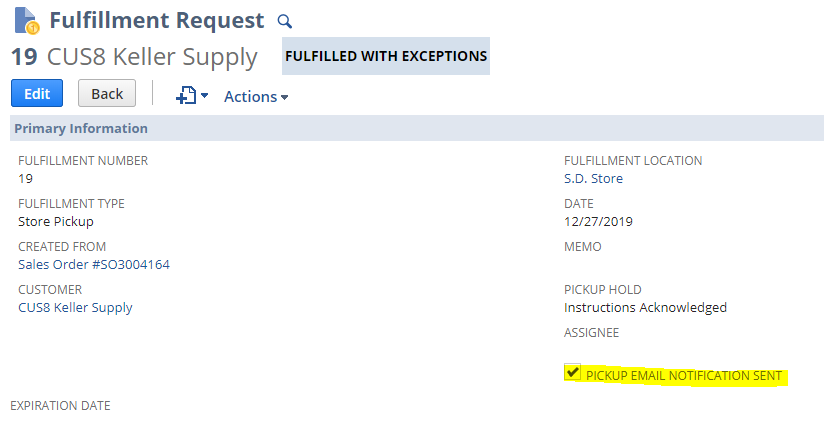Click the Back button
The width and height of the screenshot is (824, 440).
[x=107, y=93]
